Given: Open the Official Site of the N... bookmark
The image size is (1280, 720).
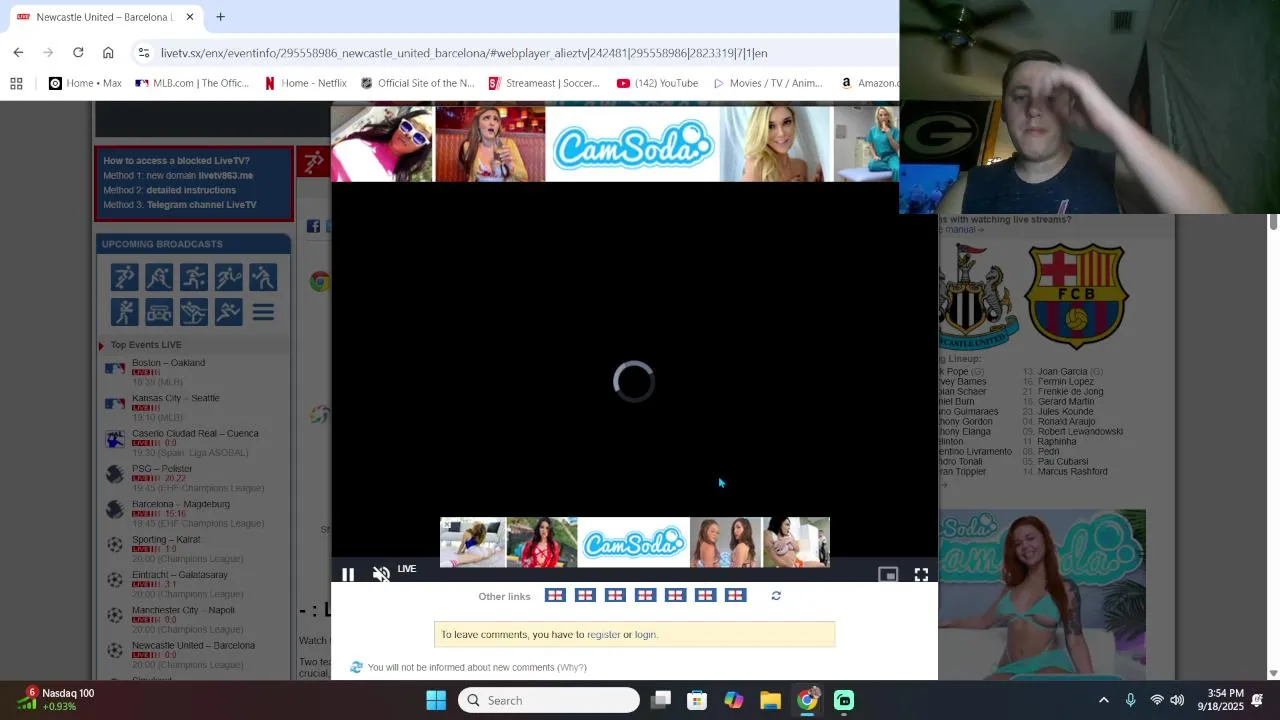Looking at the screenshot, I should pos(417,83).
